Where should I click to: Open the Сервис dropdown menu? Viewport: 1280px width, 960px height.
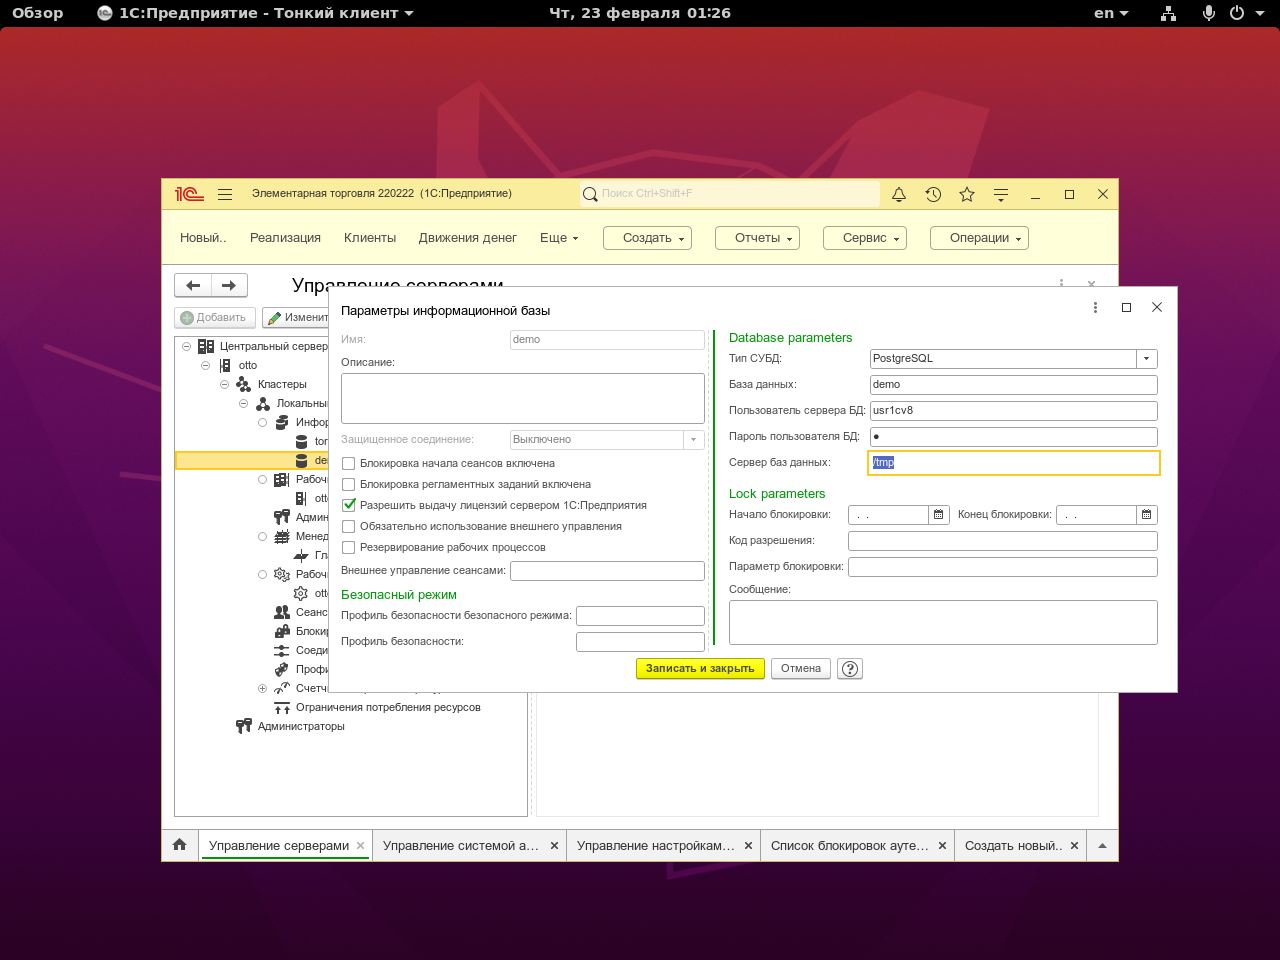click(865, 238)
